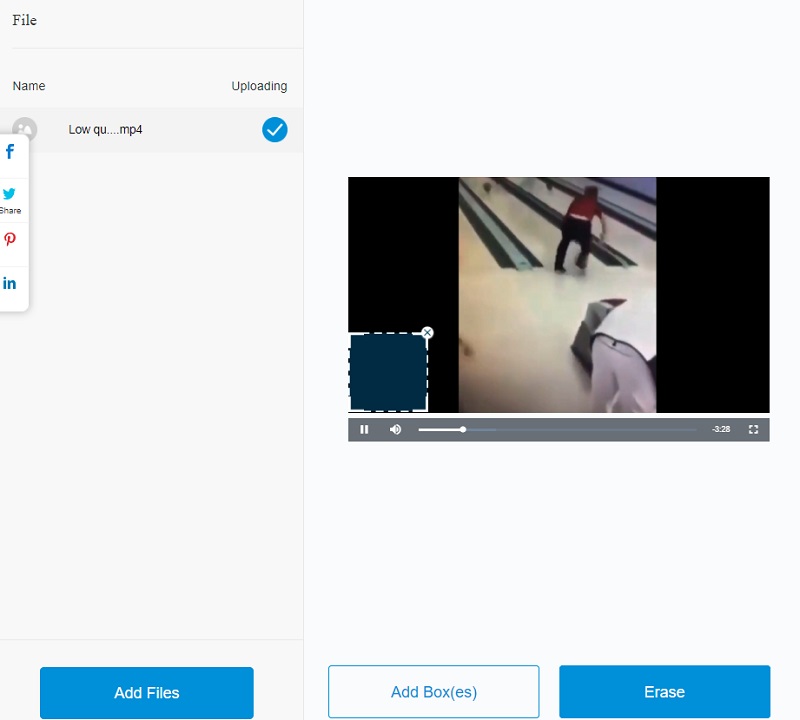Select the Low qu....mp4 file entry
Image resolution: width=800 pixels, height=720 pixels.
[105, 130]
